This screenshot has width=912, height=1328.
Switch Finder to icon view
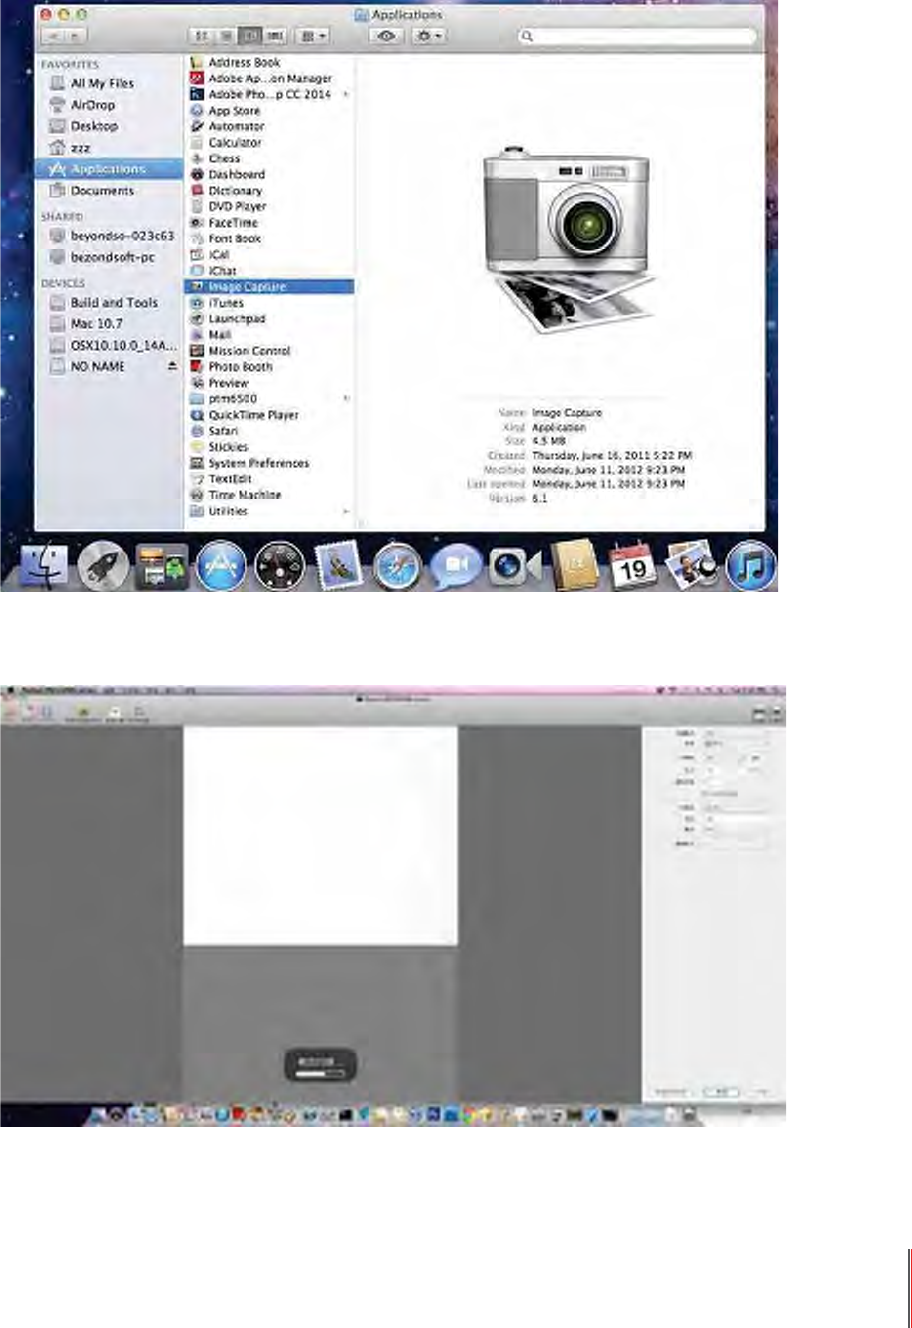[x=202, y=36]
